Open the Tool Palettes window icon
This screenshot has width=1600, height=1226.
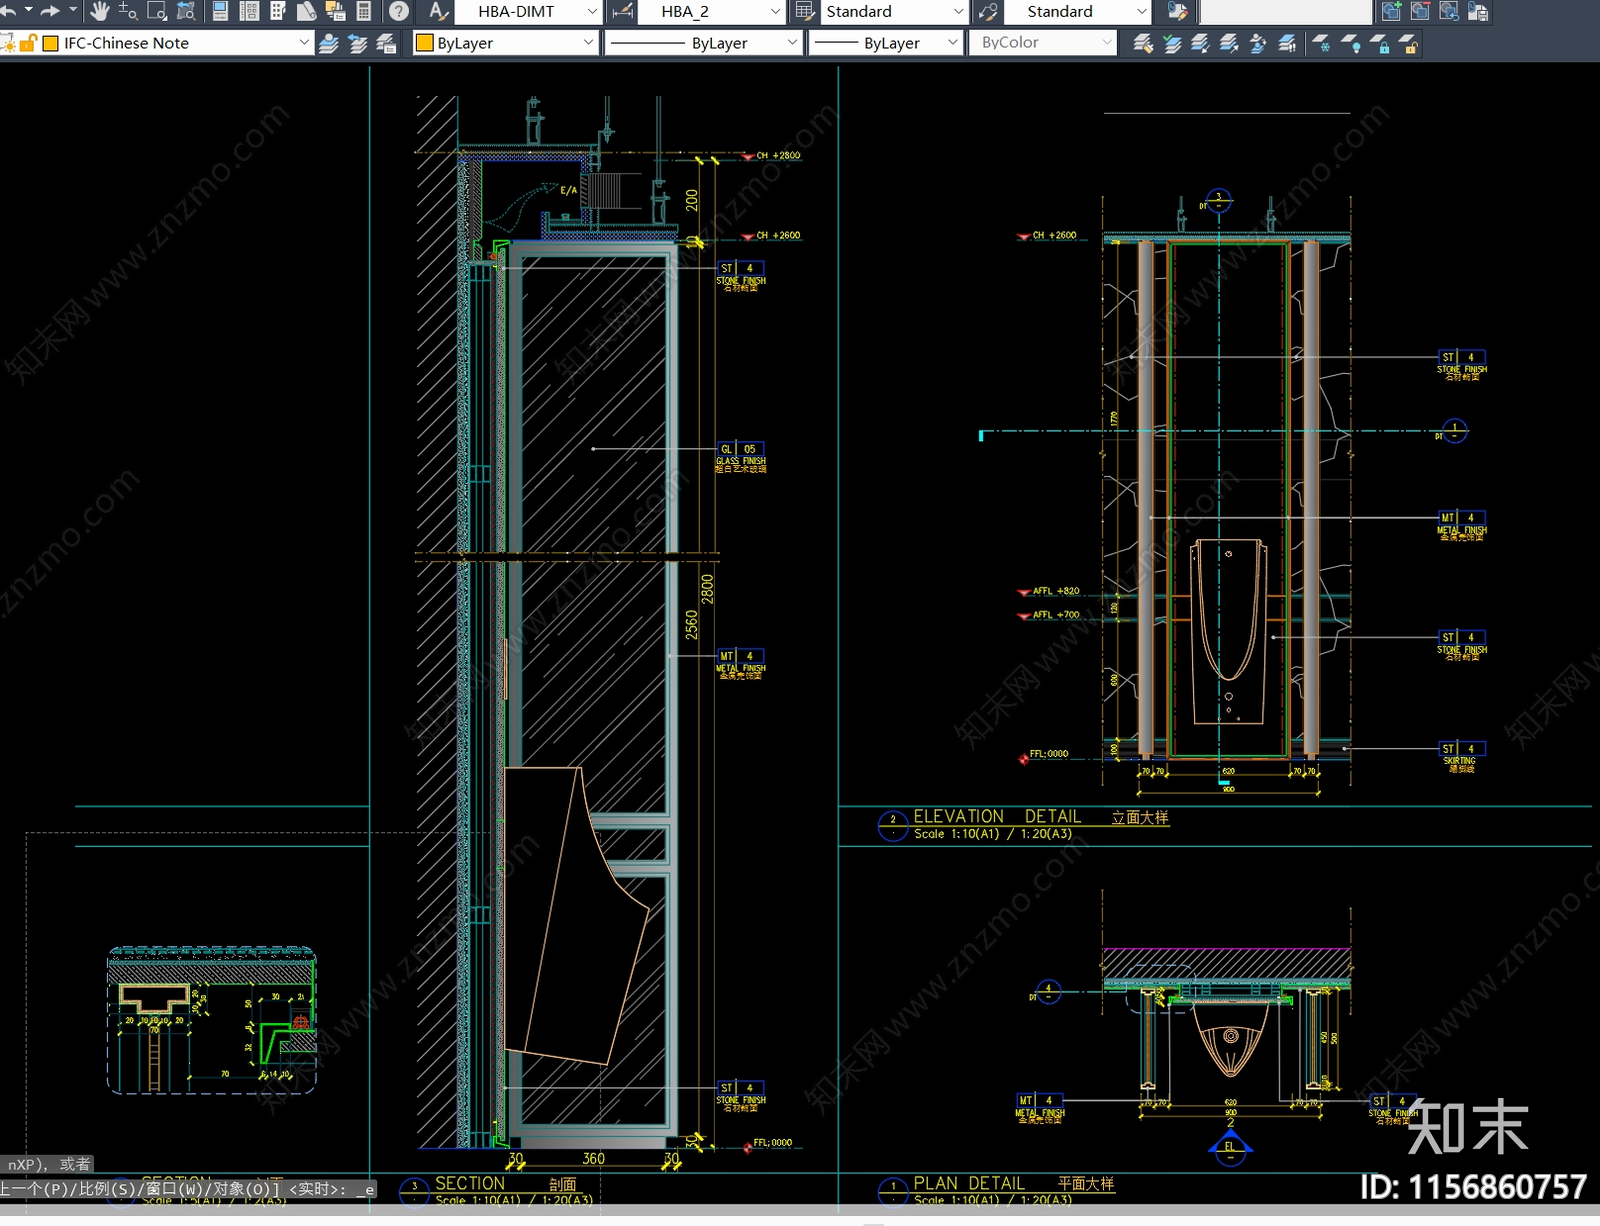tap(278, 11)
